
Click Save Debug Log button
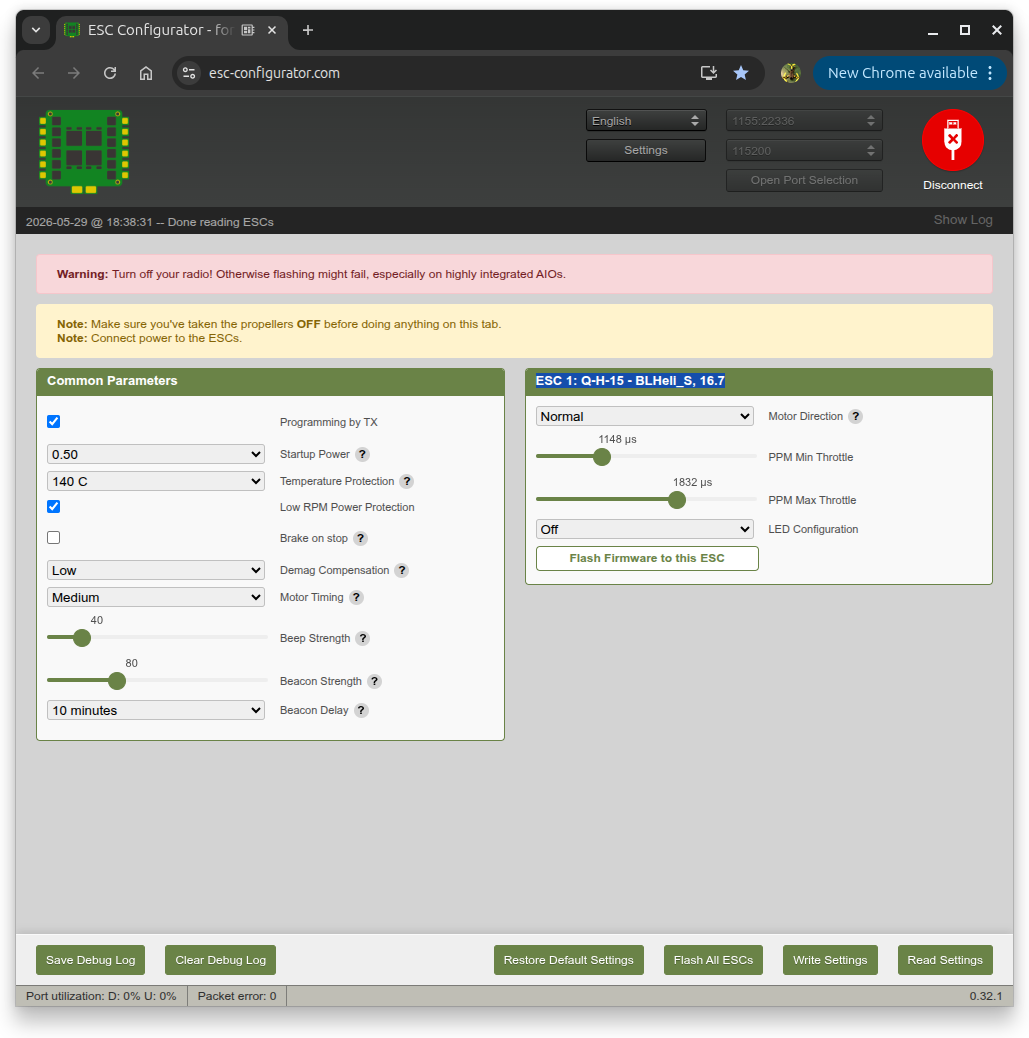(x=90, y=960)
